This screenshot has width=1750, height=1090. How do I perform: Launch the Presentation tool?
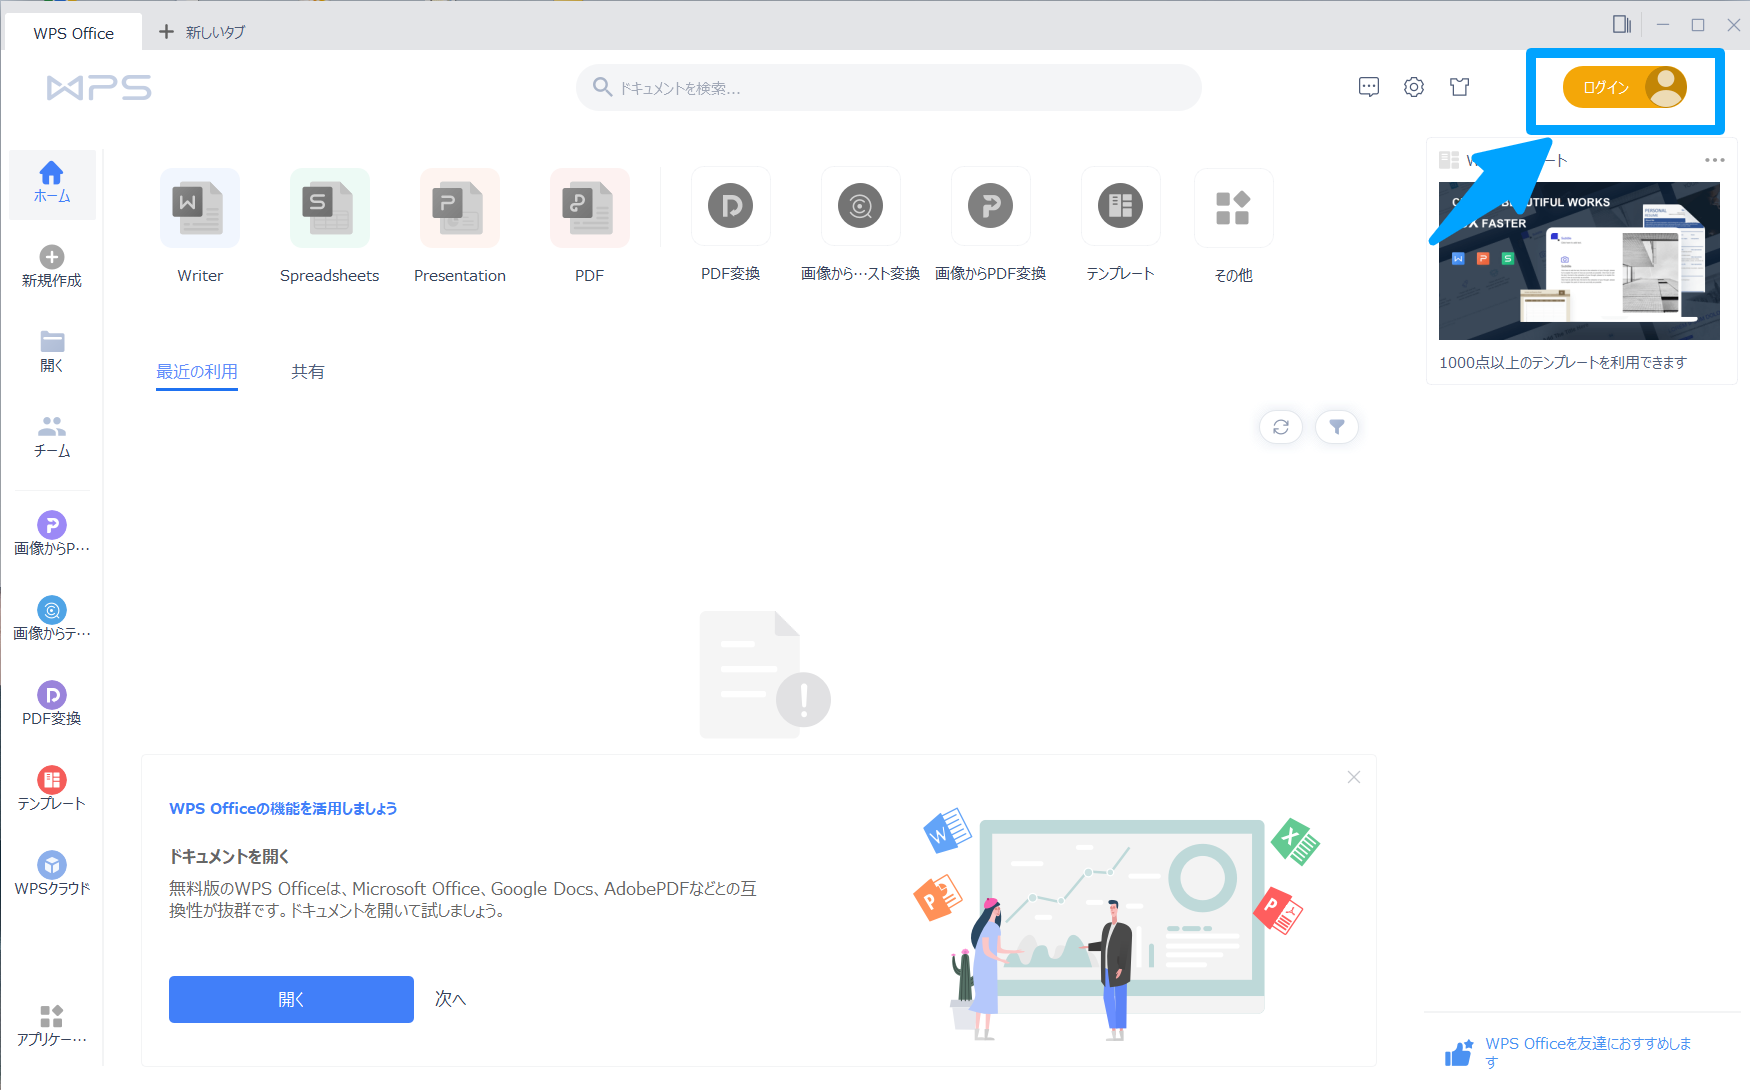coord(459,222)
